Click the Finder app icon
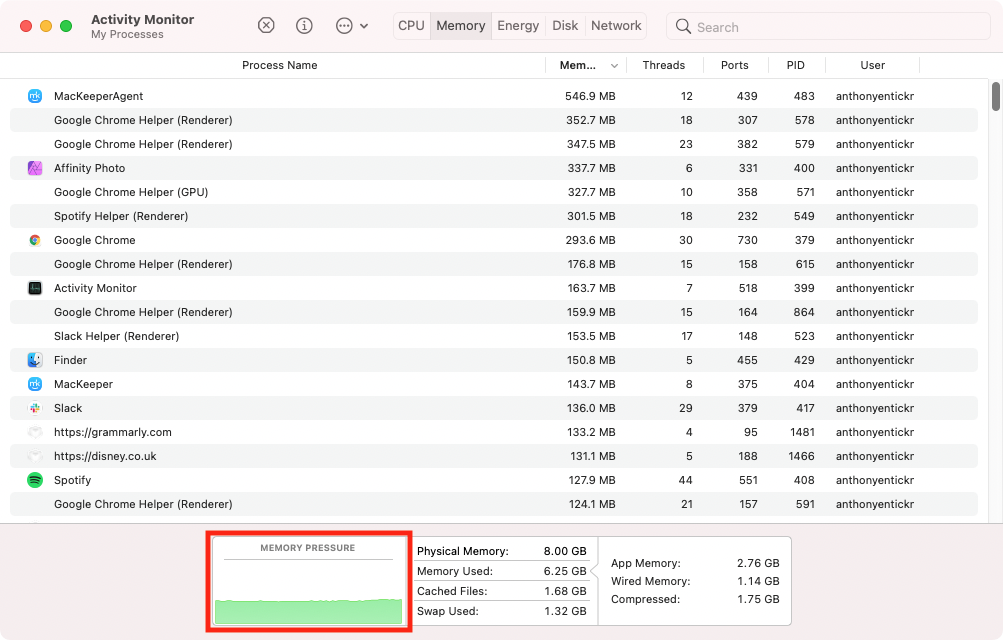 click(35, 360)
